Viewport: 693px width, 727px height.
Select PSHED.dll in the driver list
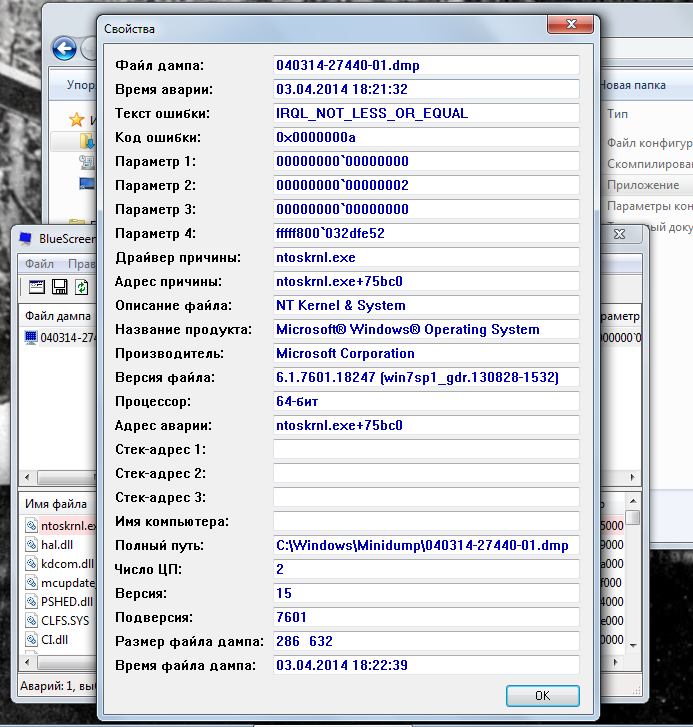click(x=62, y=602)
